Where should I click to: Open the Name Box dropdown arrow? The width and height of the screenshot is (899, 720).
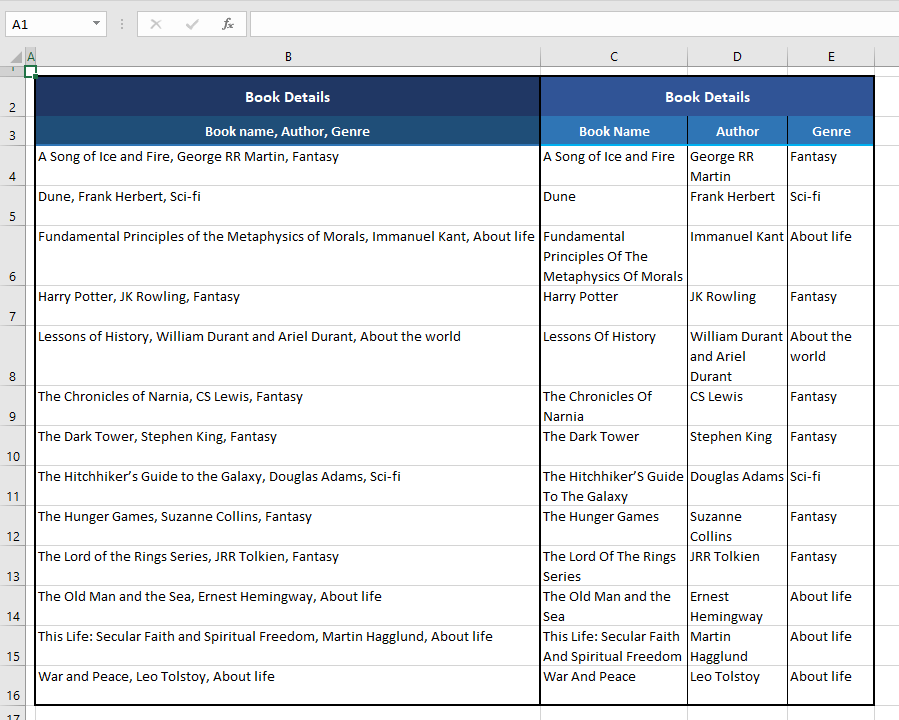[x=96, y=24]
